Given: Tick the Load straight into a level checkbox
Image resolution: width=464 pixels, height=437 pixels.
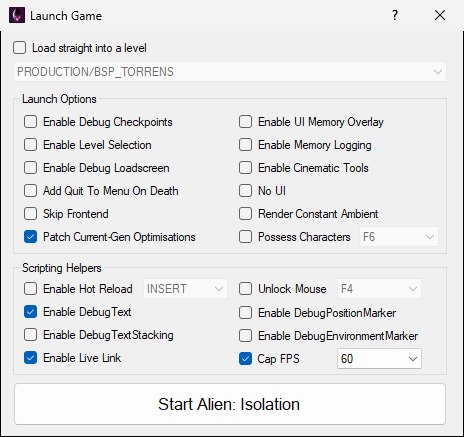Looking at the screenshot, I should click(20, 48).
